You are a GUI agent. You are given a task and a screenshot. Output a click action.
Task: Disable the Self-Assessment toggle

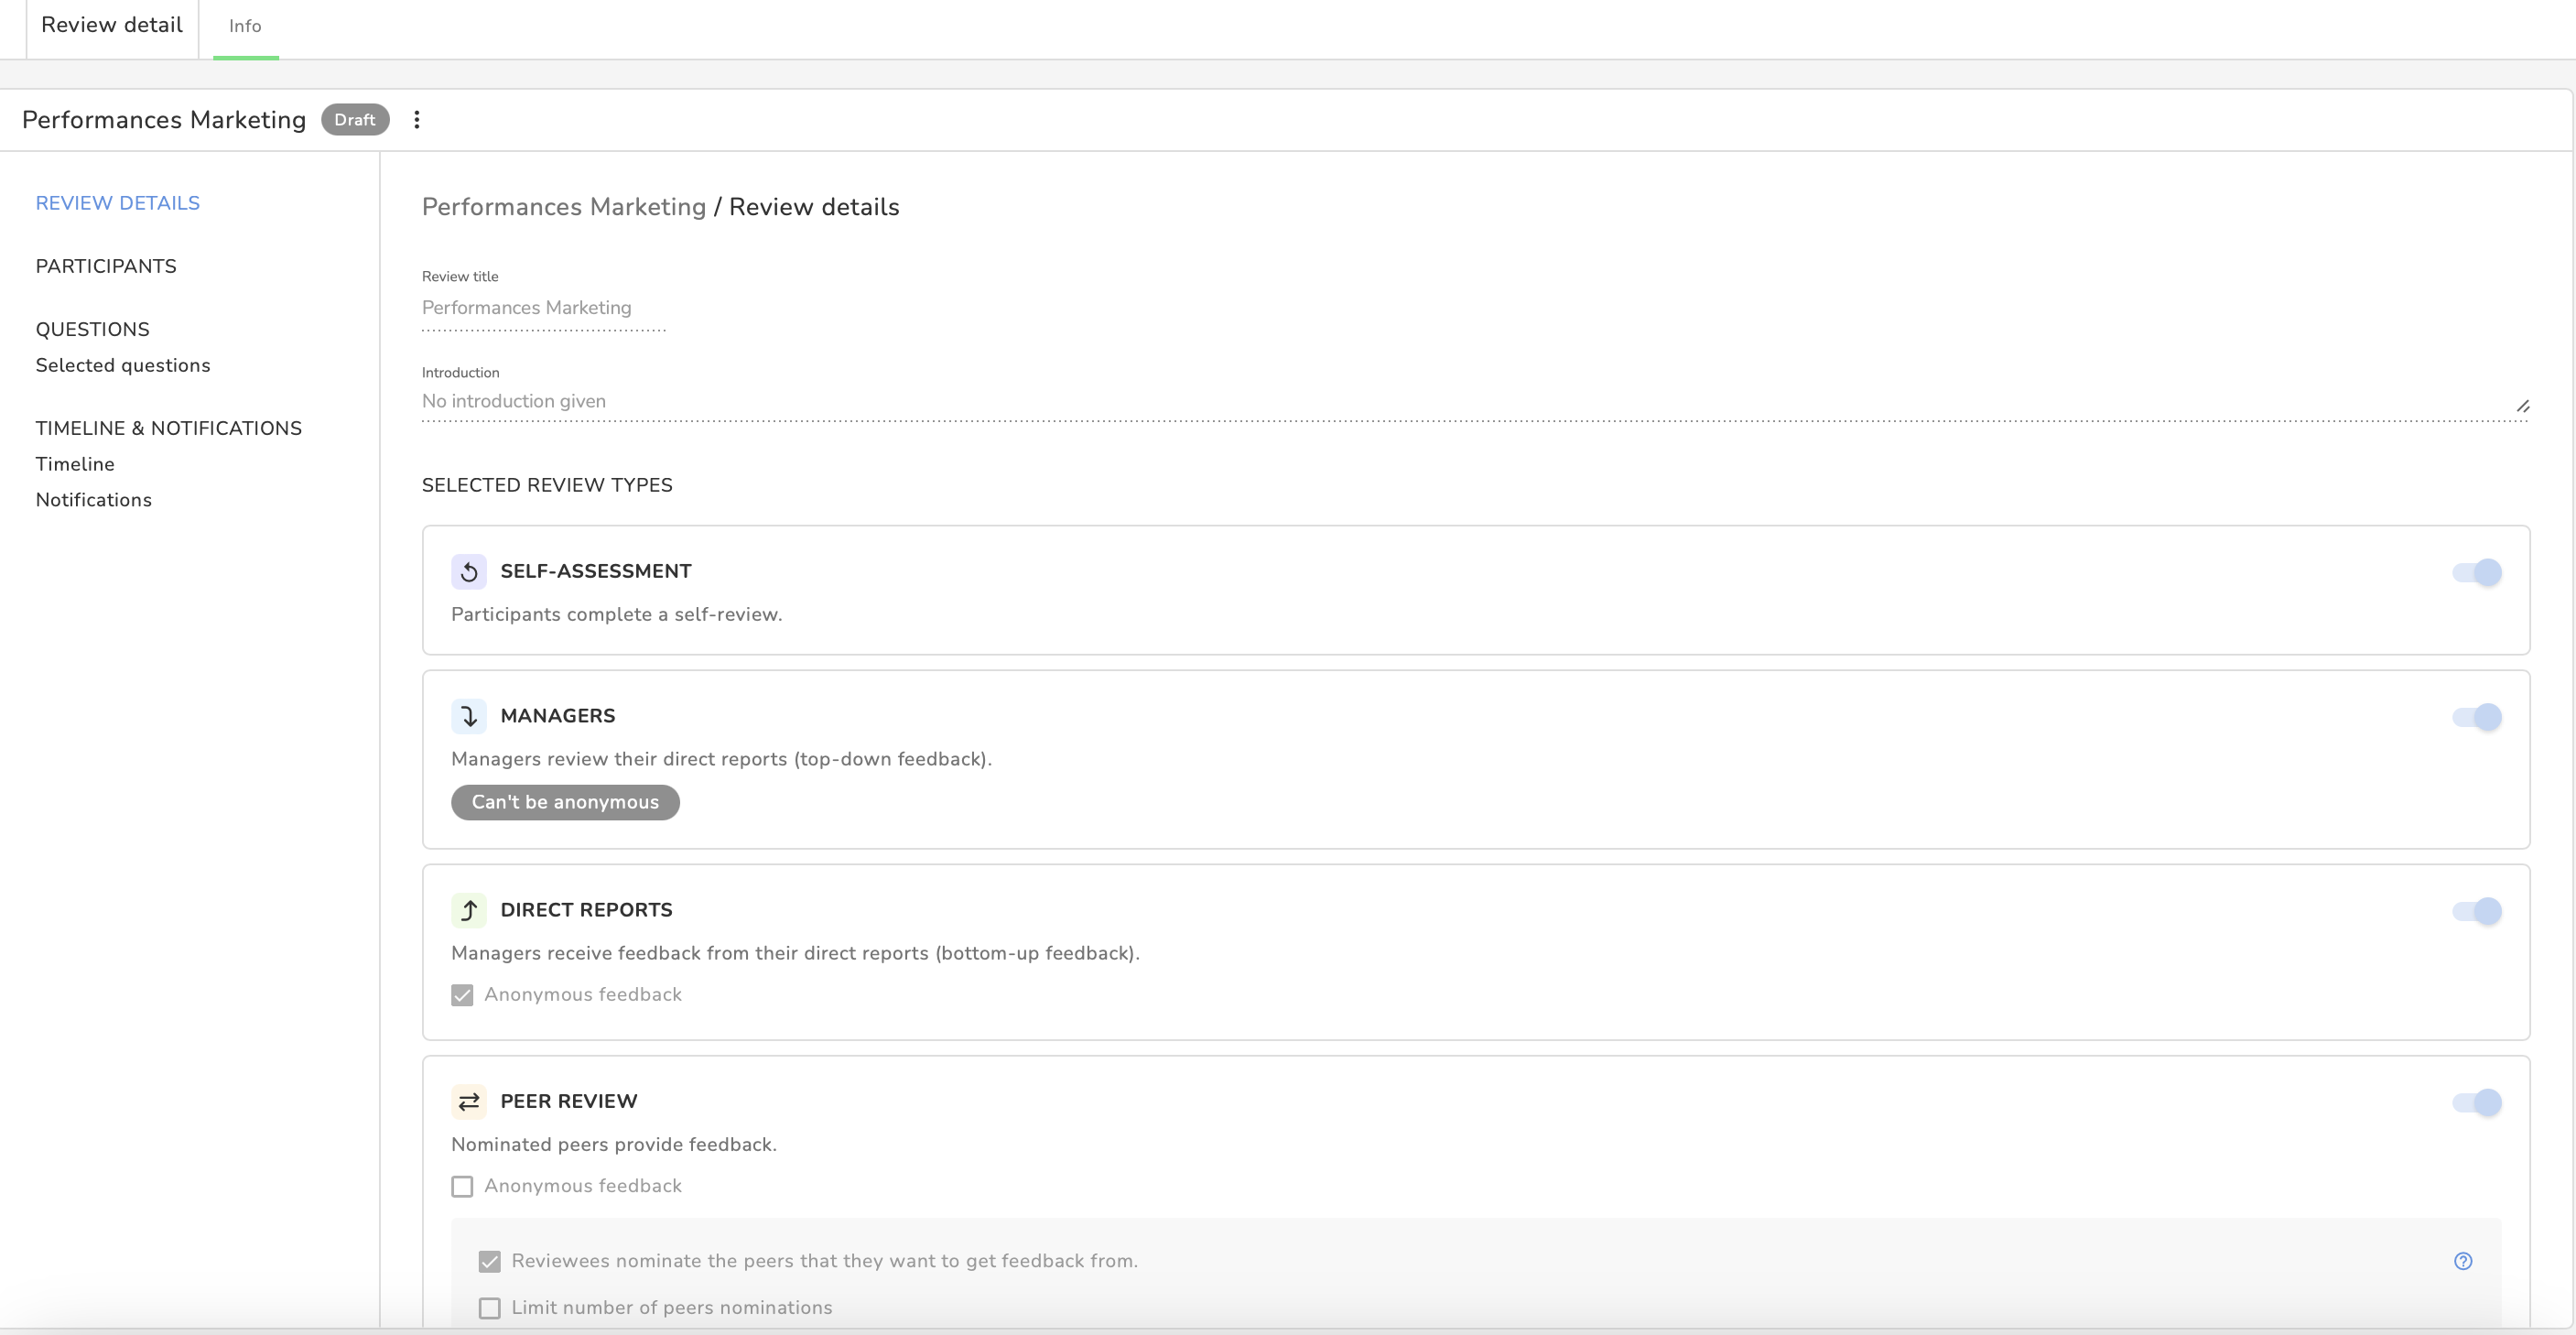[2477, 572]
